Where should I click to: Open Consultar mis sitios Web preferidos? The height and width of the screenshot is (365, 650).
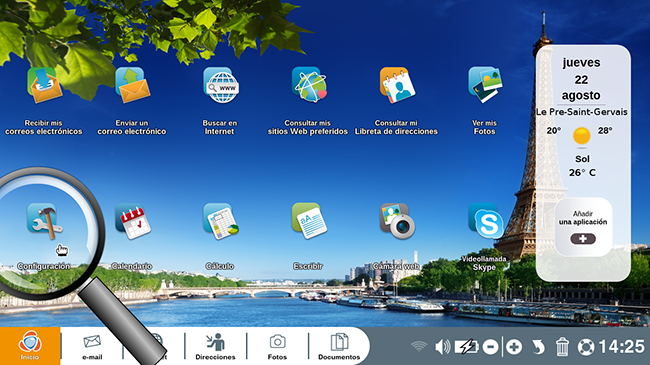(309, 85)
